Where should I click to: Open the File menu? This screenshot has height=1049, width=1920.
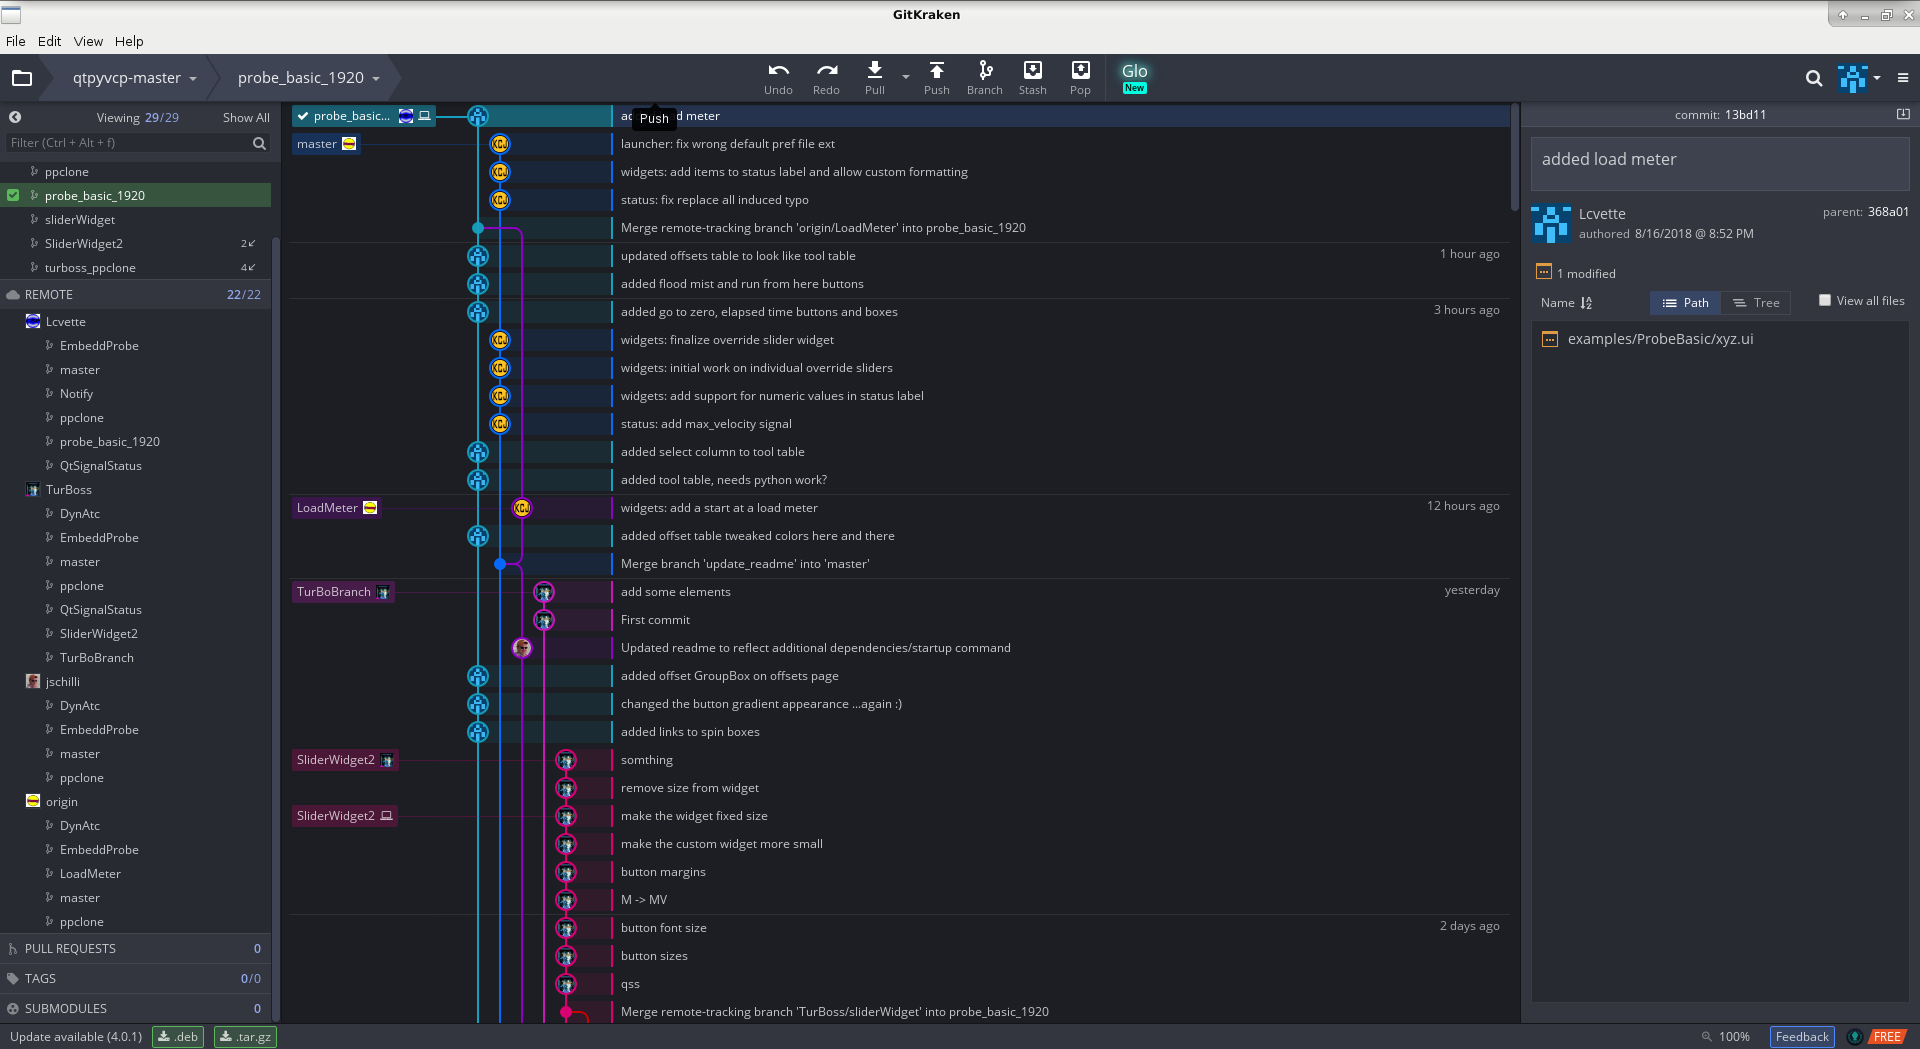[x=16, y=41]
